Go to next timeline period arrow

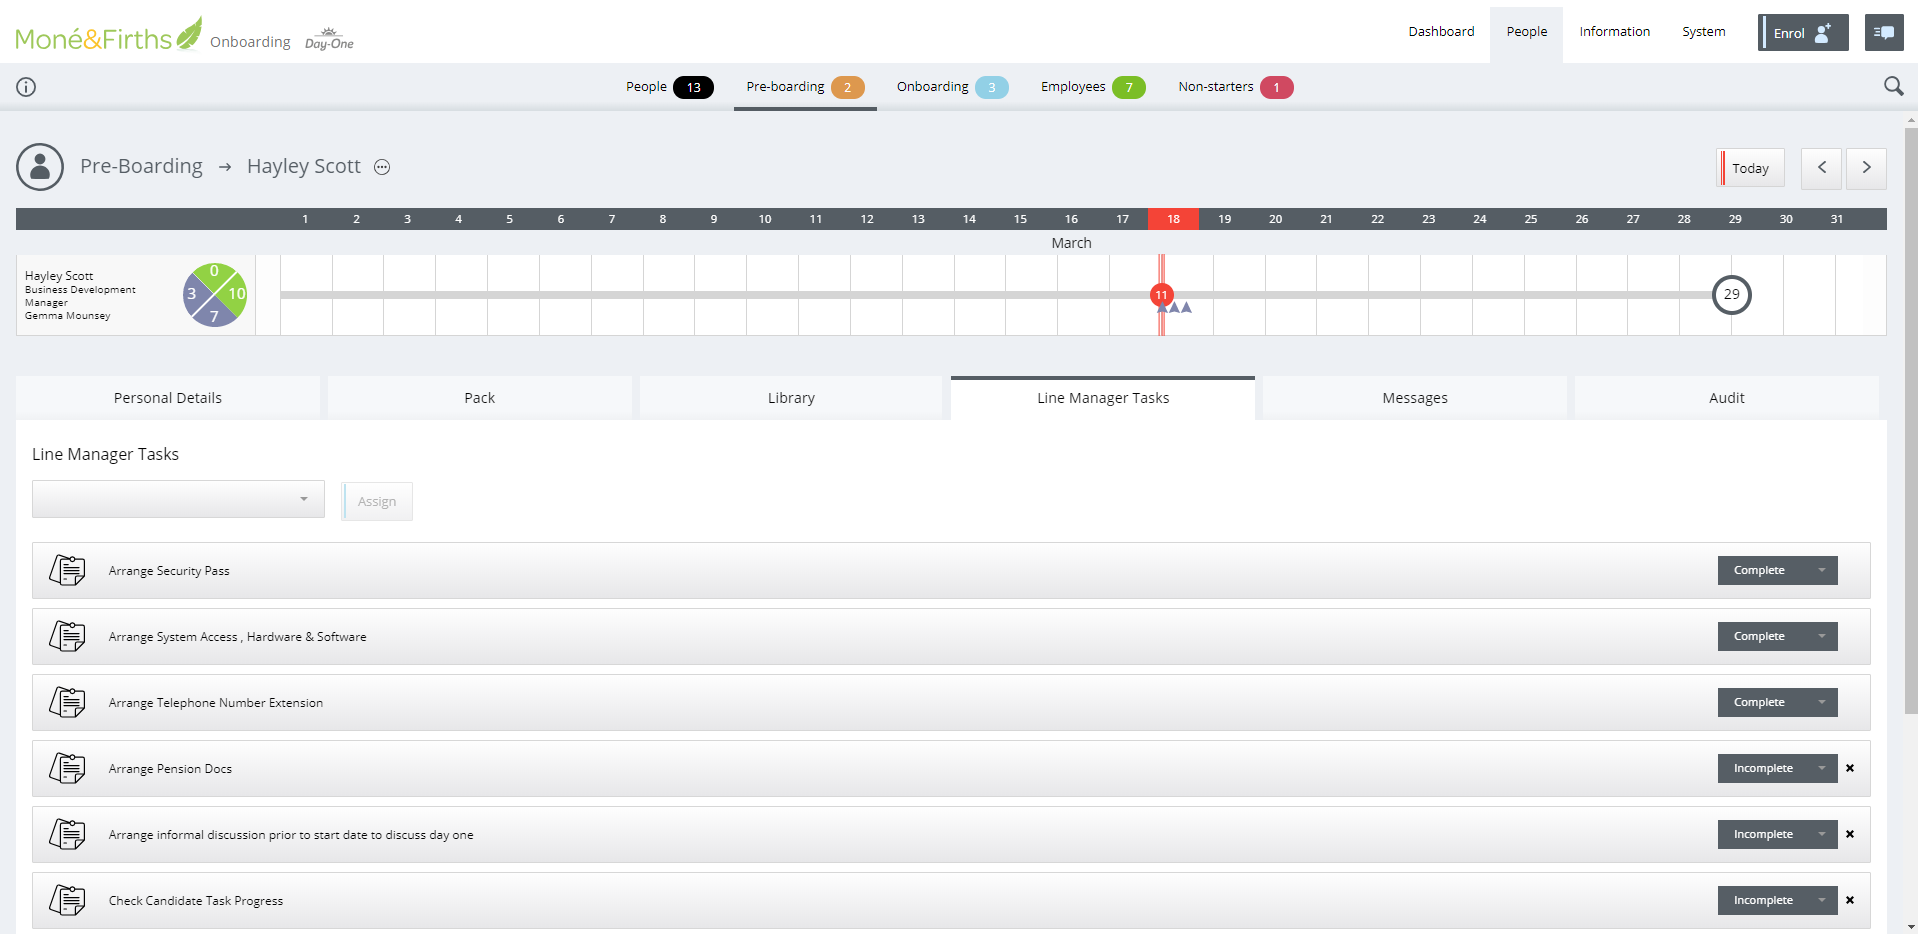pos(1866,168)
